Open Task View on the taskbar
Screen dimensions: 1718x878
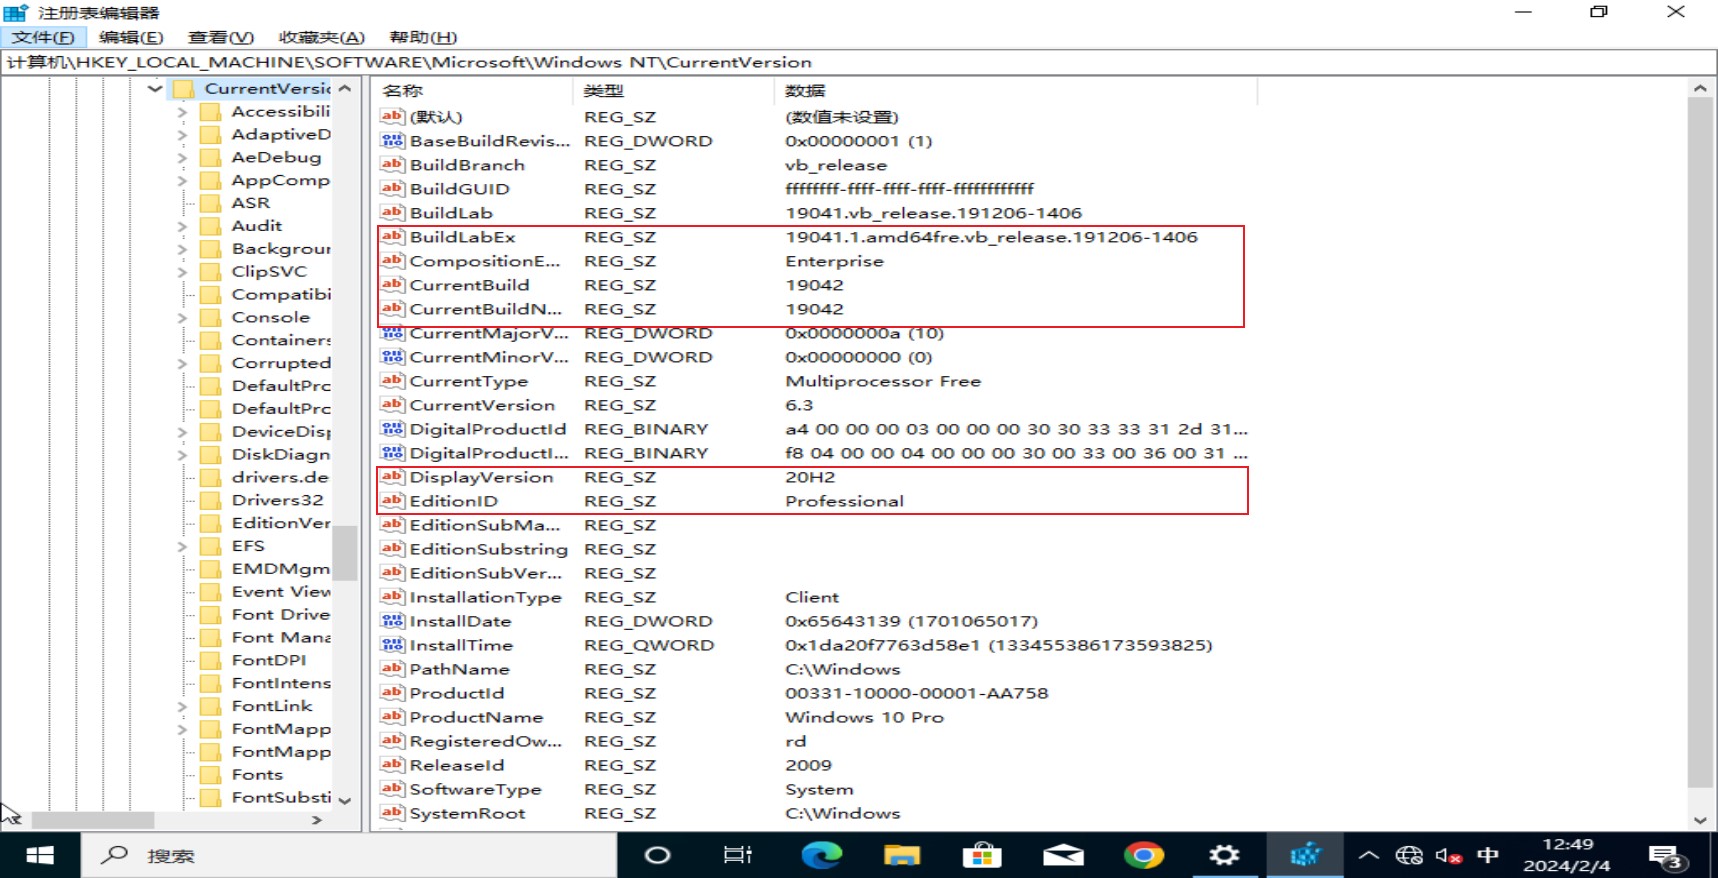(x=738, y=855)
